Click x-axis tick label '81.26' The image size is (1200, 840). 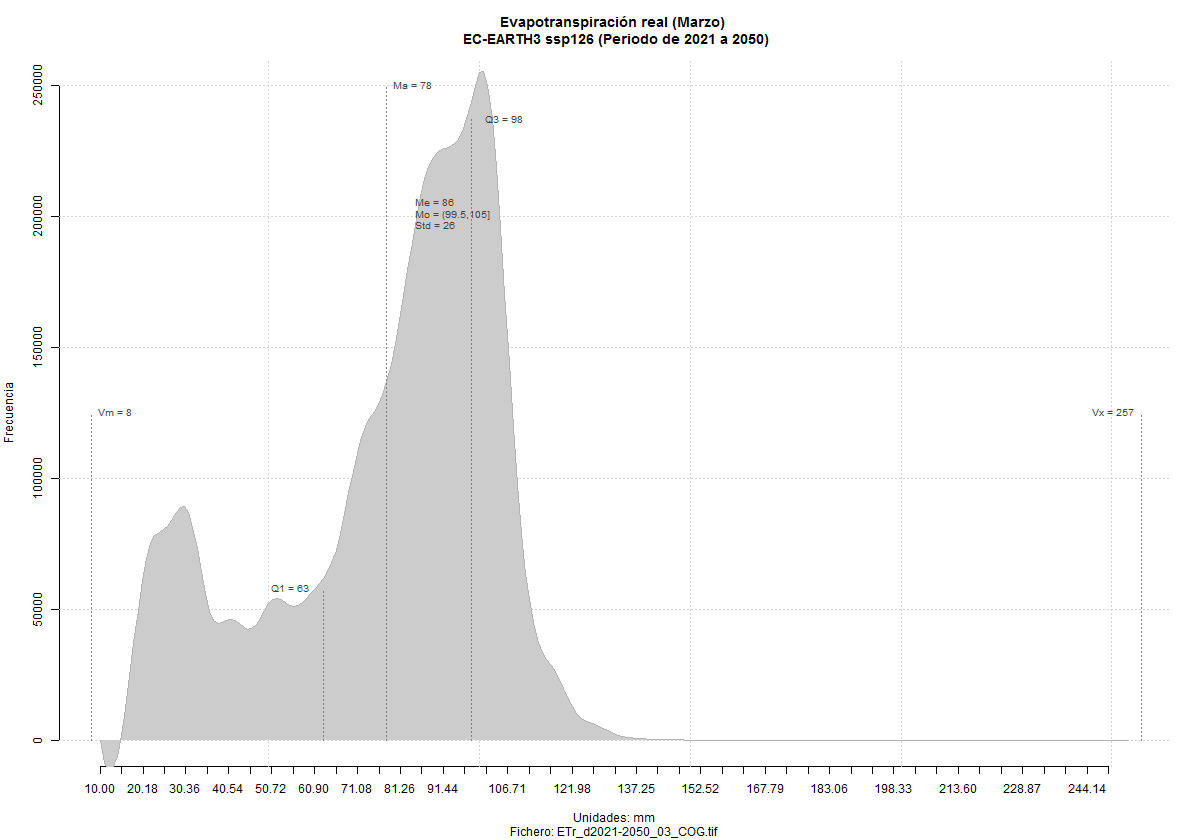399,789
